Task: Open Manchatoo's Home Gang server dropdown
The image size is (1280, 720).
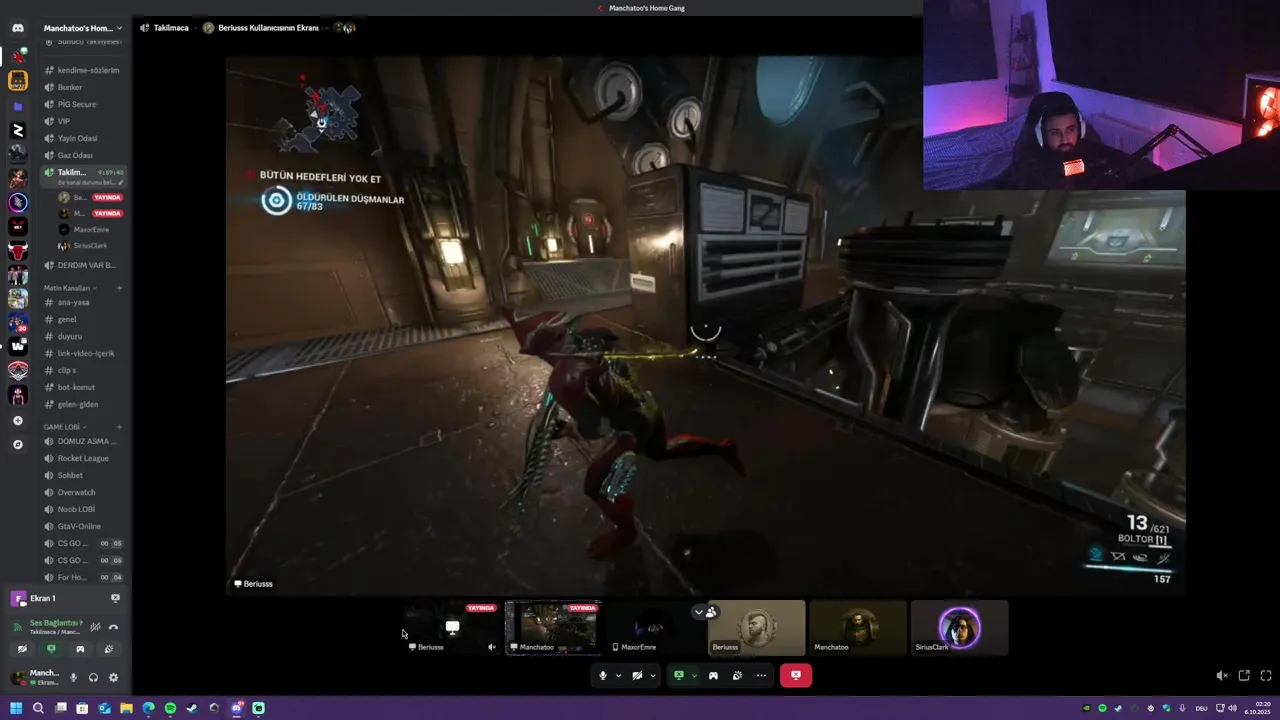Action: click(82, 28)
